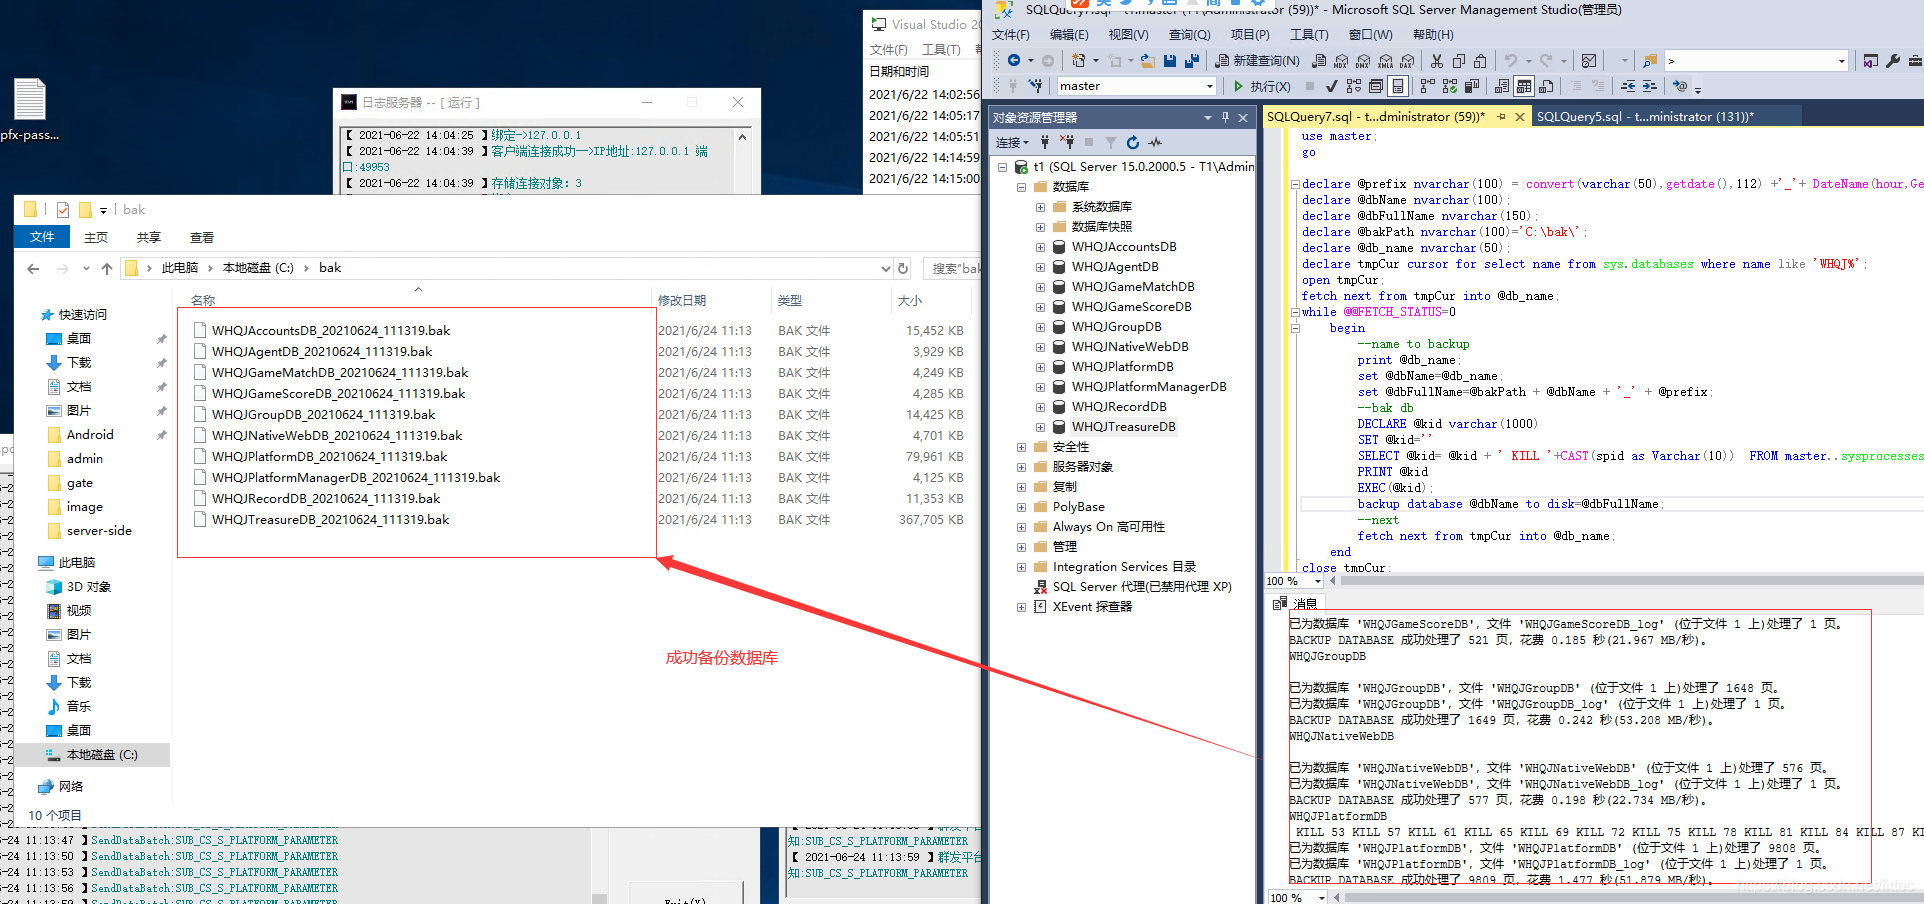
Task: Click the MDX query icon in SSMS toolbar
Action: (1341, 61)
